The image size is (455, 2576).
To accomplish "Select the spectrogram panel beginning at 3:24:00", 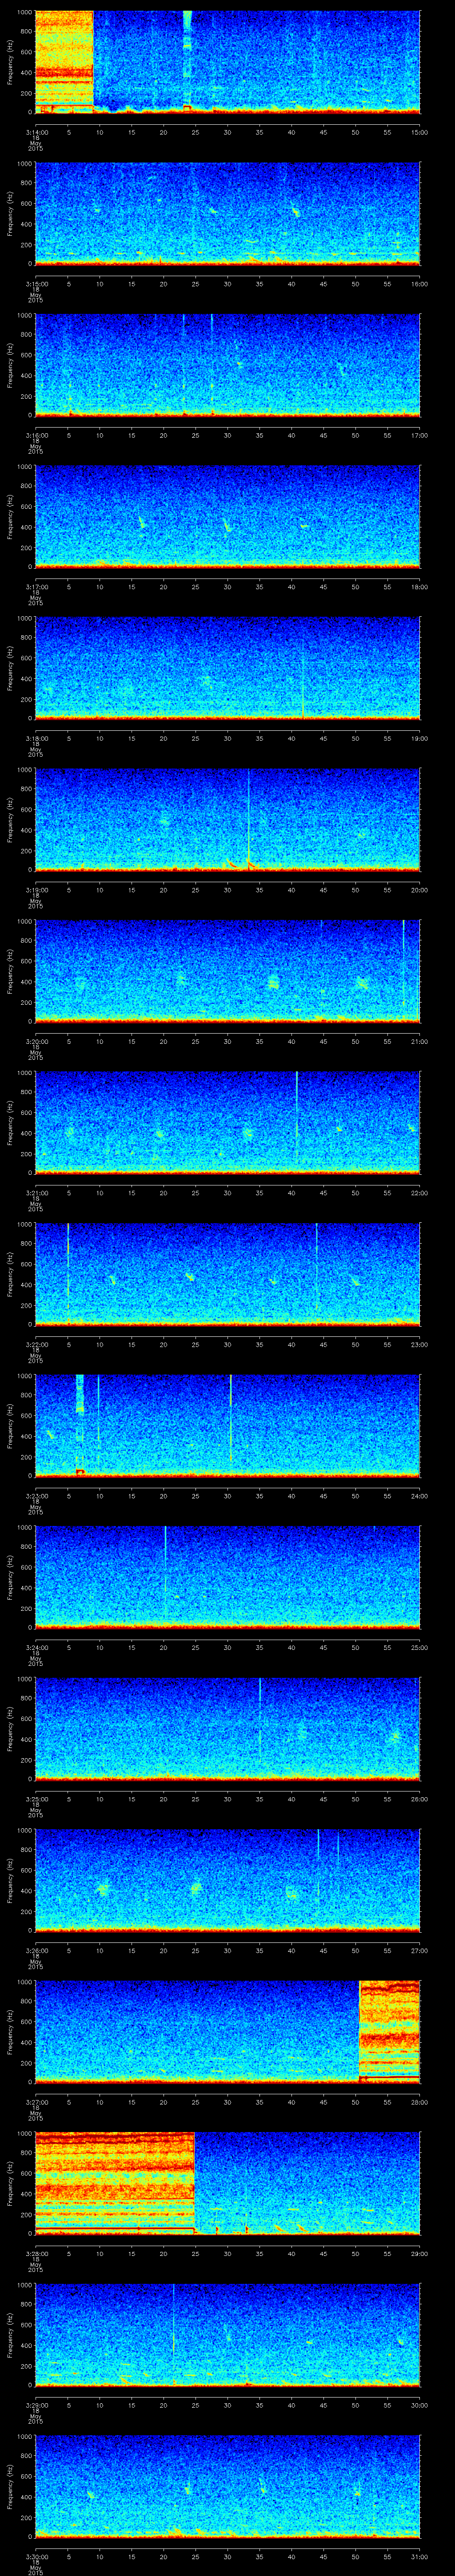I will [x=227, y=1577].
